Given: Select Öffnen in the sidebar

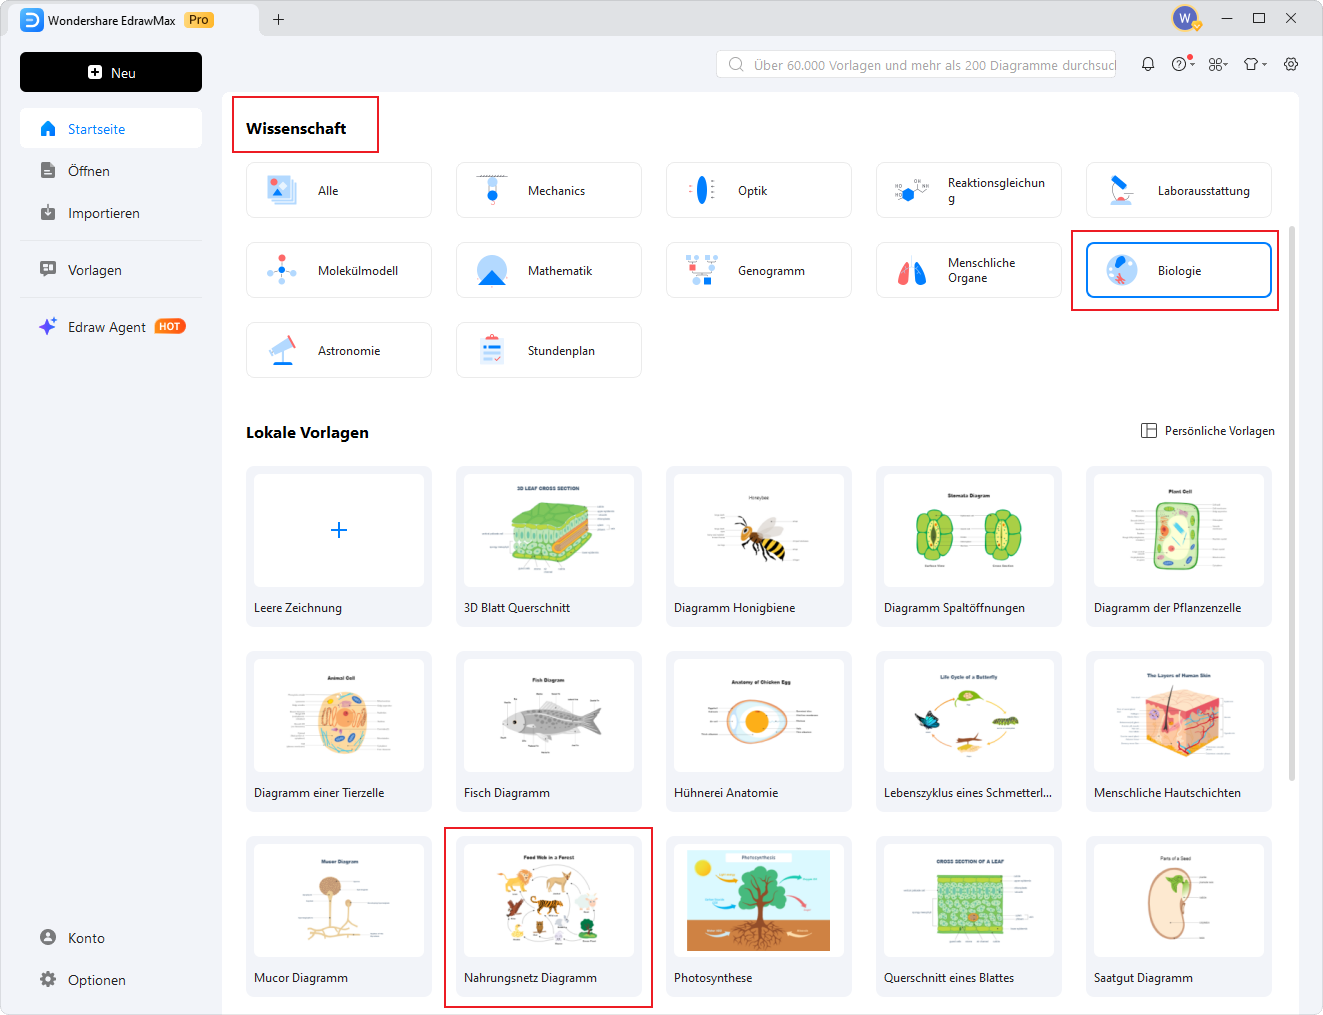Looking at the screenshot, I should pos(88,171).
